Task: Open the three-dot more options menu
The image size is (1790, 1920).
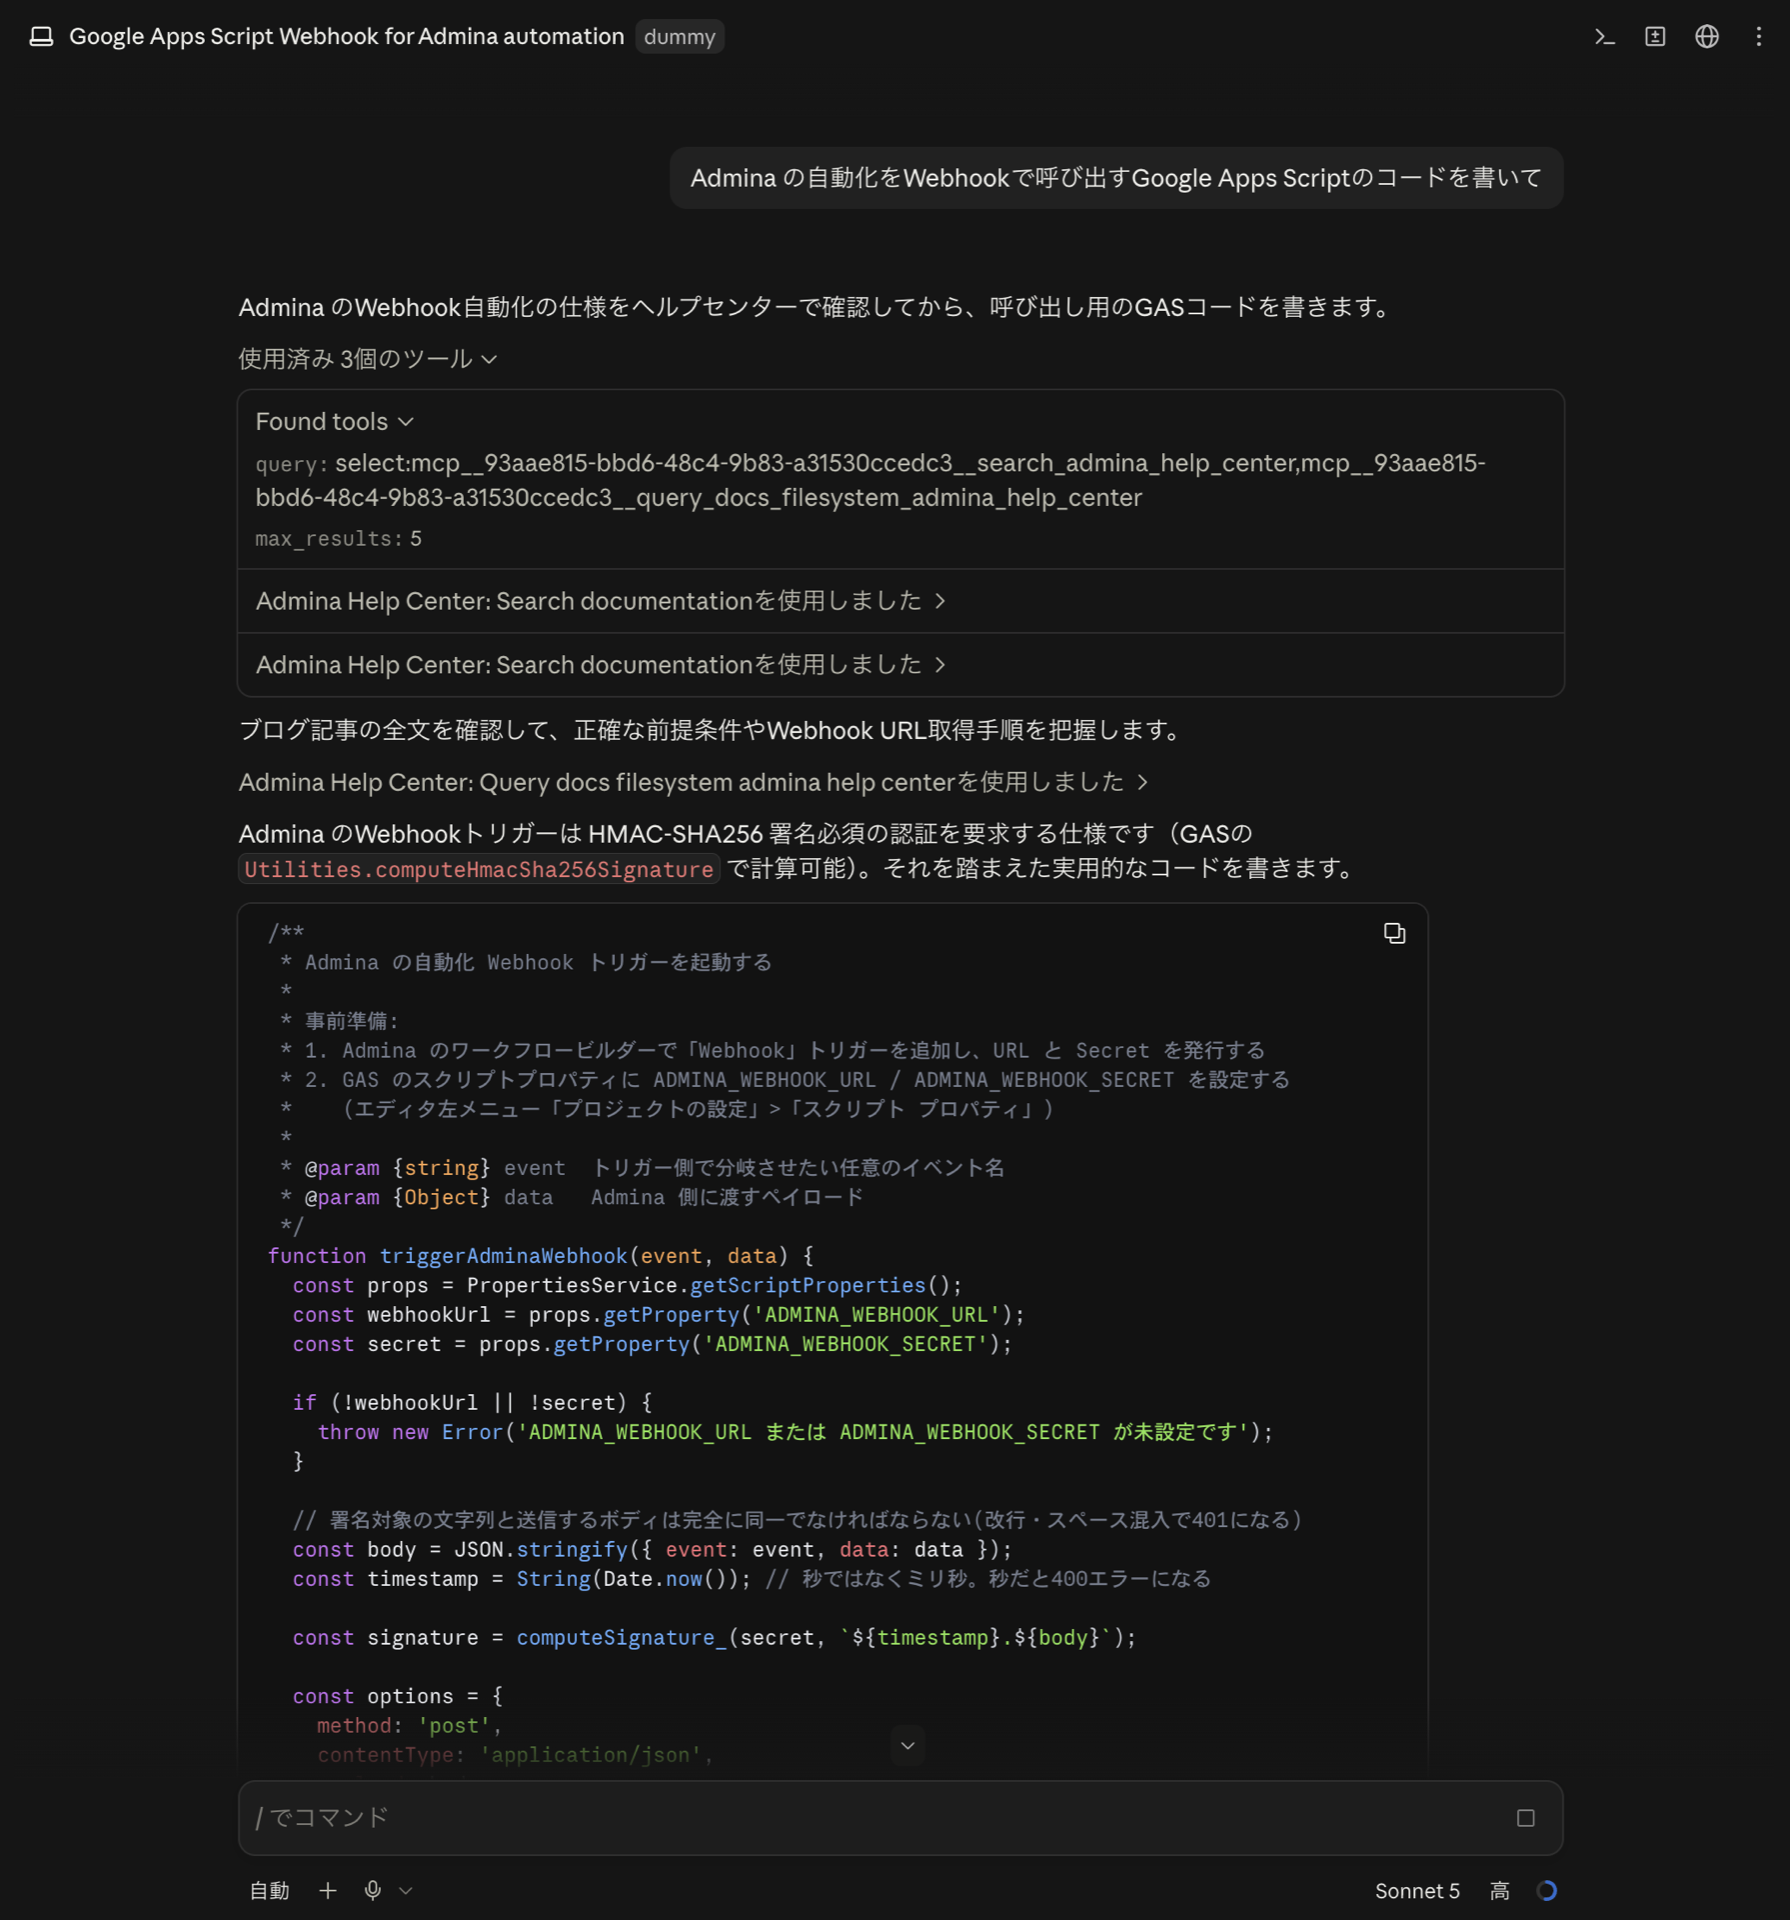Action: [1758, 37]
